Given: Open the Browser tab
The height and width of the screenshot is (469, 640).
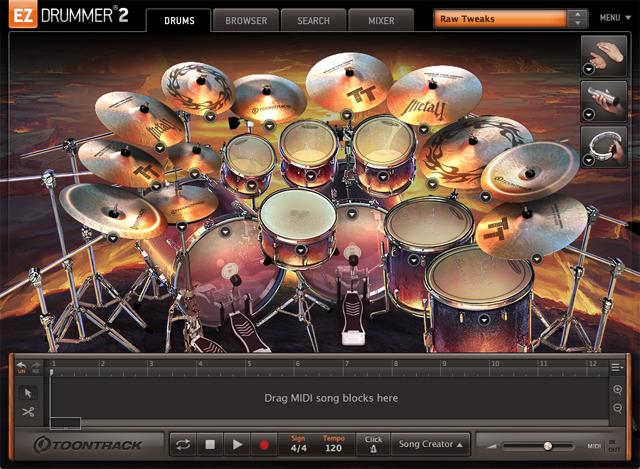Looking at the screenshot, I should point(245,20).
